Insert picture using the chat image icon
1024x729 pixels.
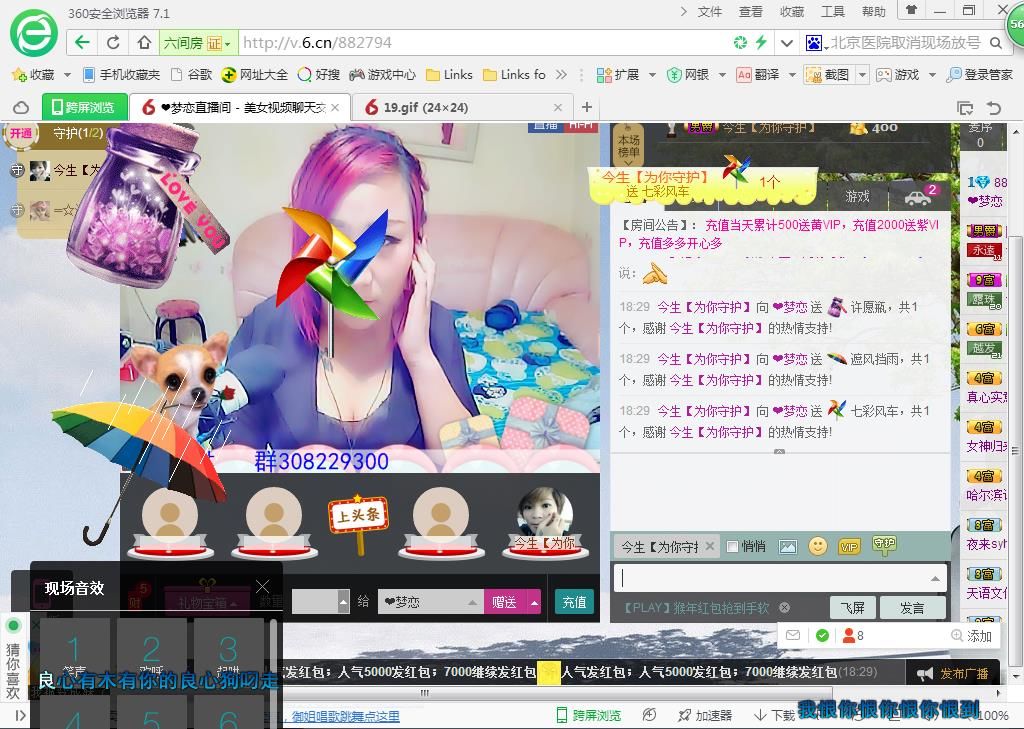point(788,547)
